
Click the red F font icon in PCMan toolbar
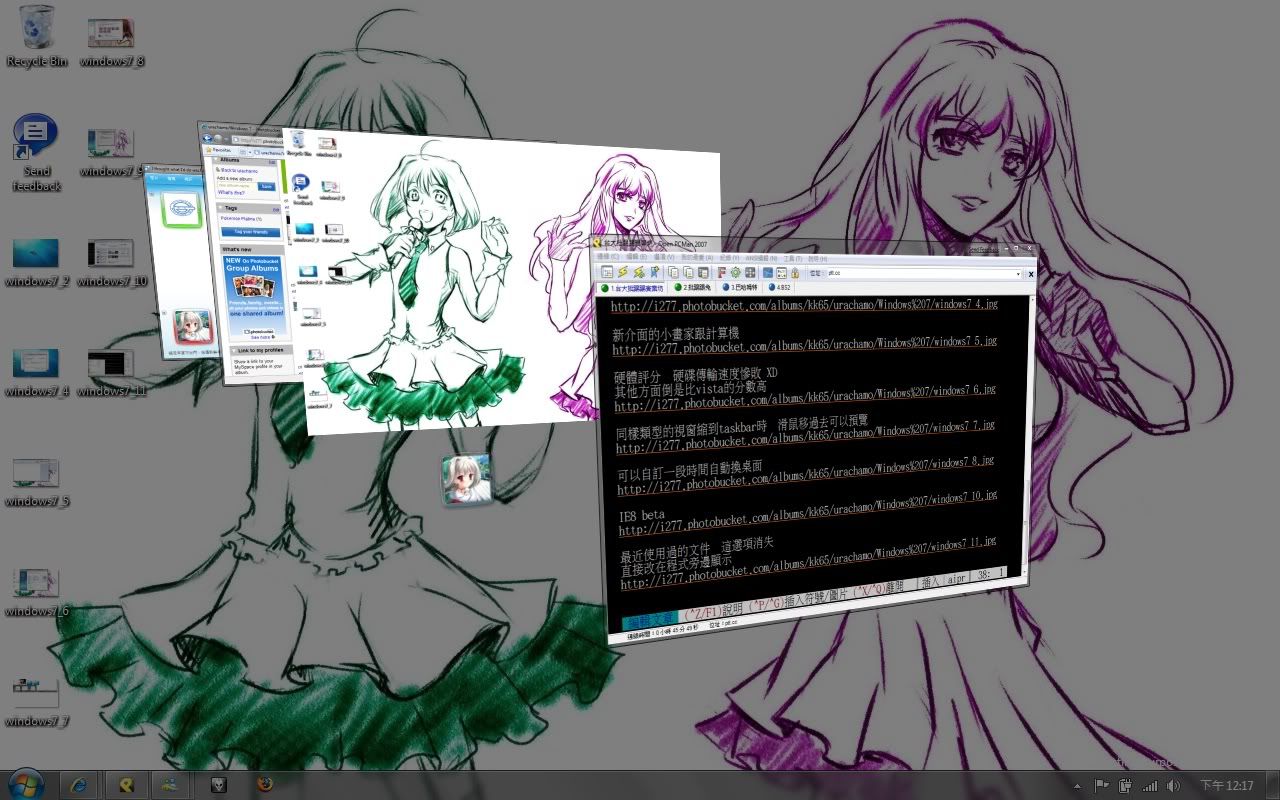(720, 273)
